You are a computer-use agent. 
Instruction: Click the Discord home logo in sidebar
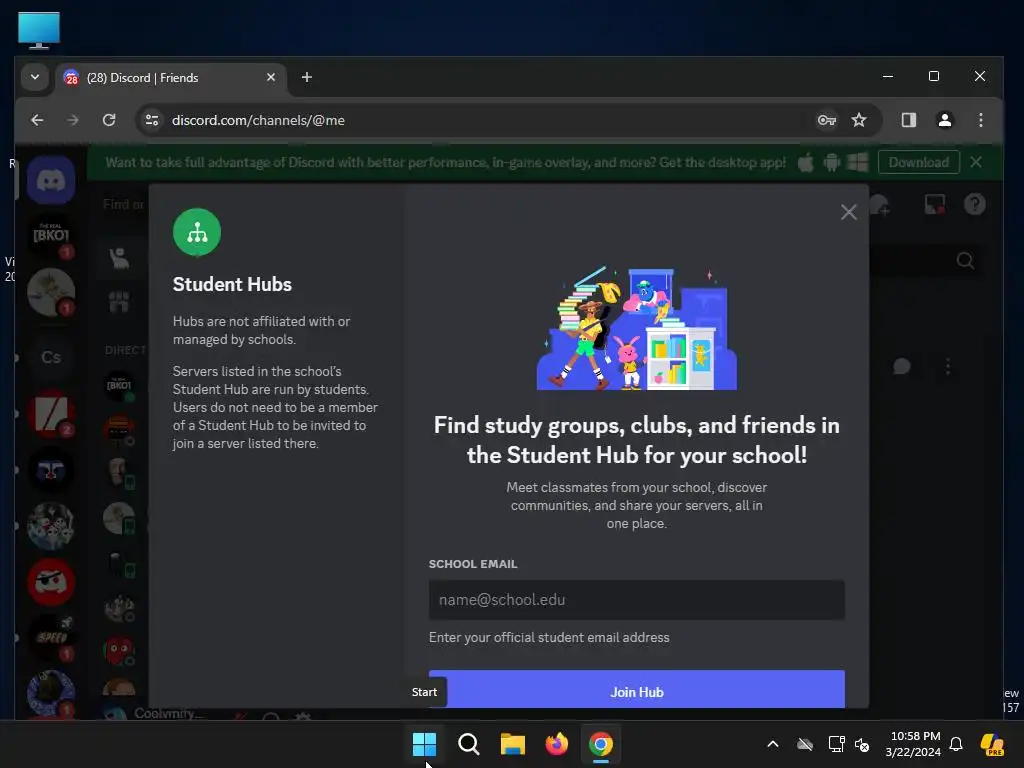pos(51,180)
